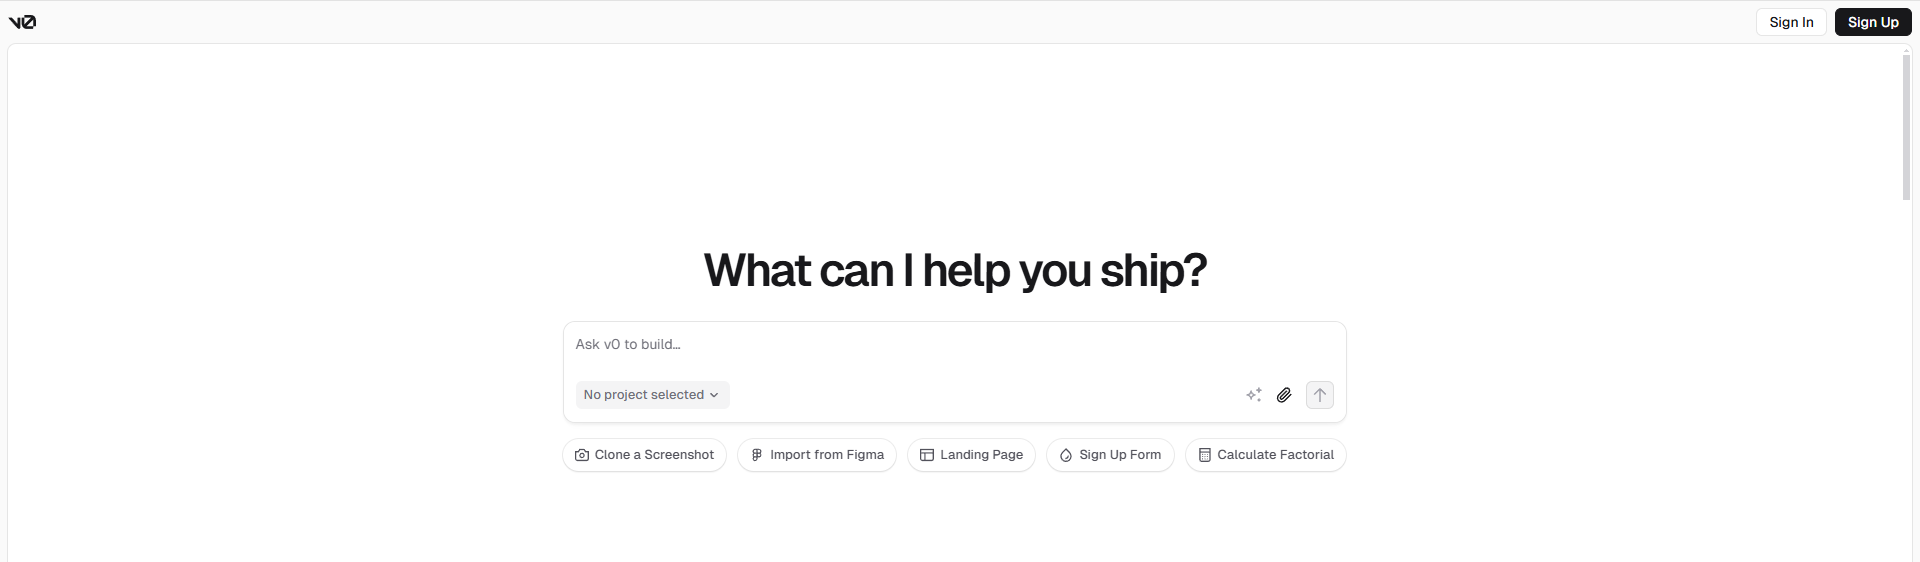Click the black Sign Up button
This screenshot has width=1920, height=562.
1873,22
